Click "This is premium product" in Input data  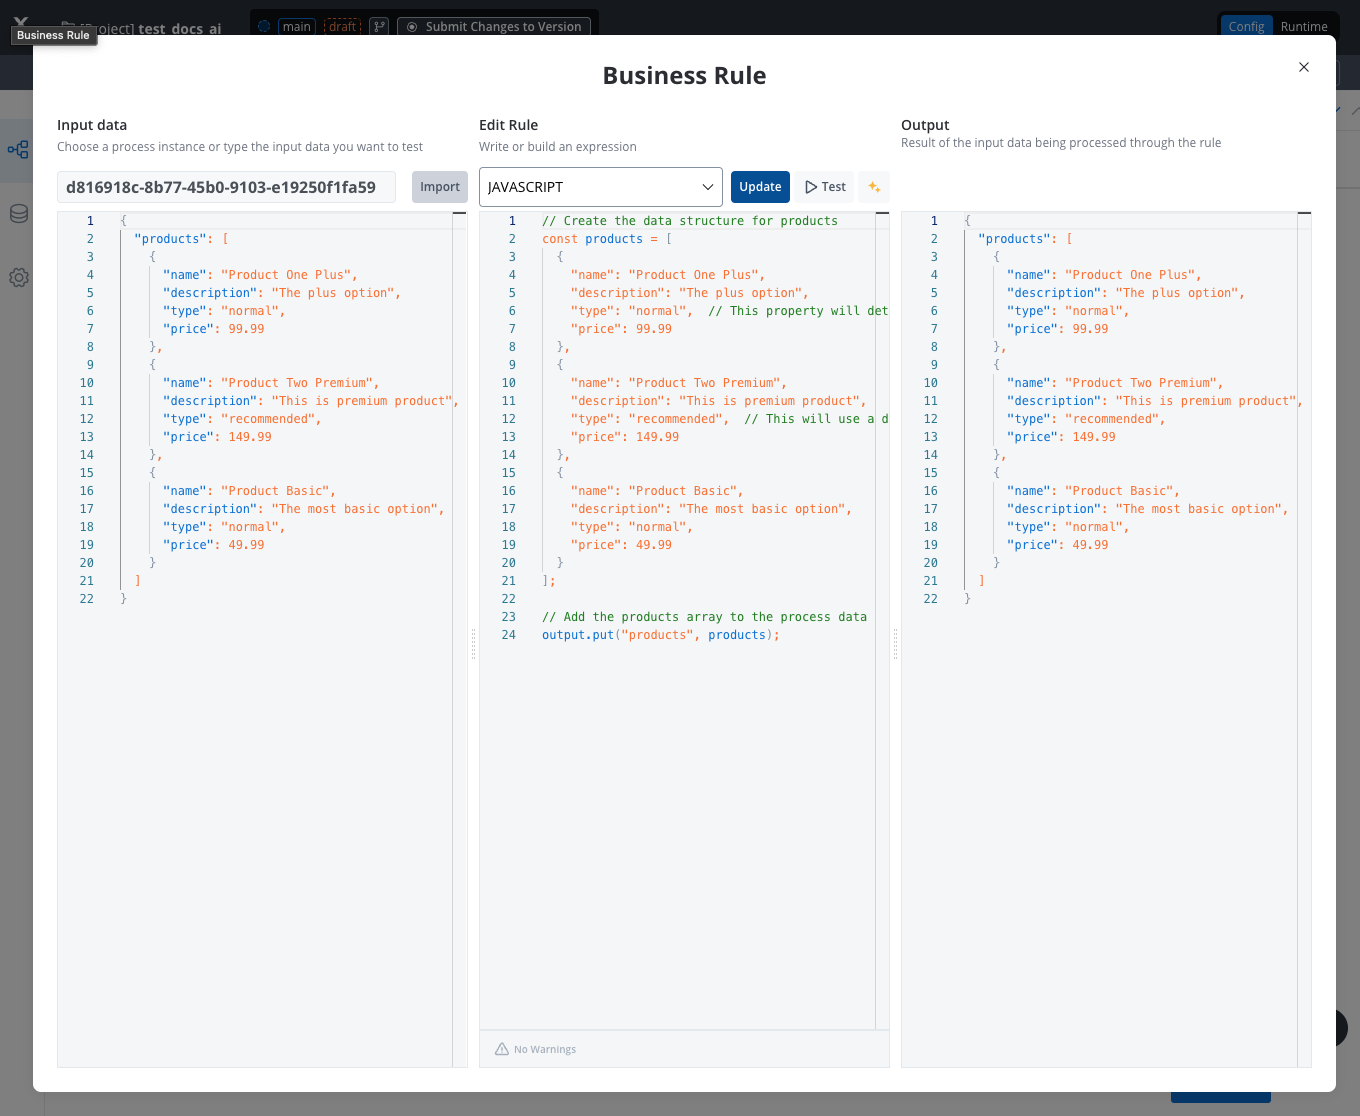click(x=363, y=401)
